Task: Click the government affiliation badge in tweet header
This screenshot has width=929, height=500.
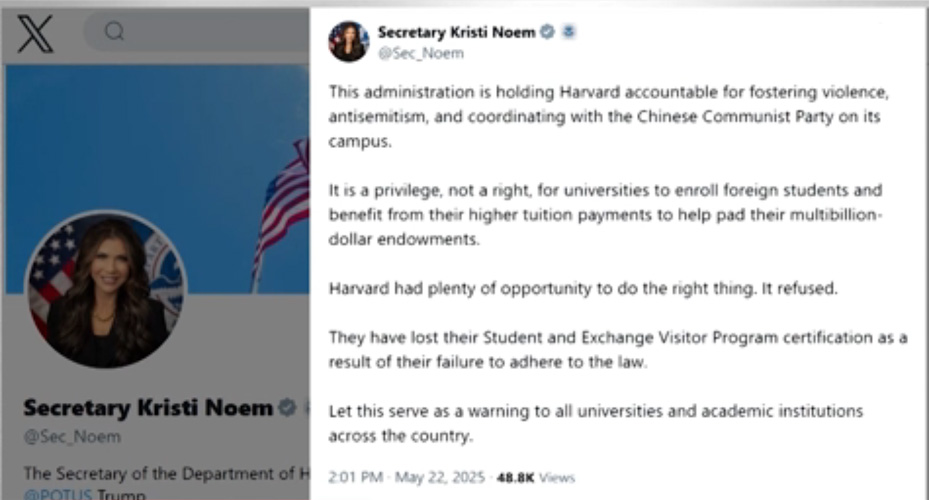Action: pyautogui.click(x=568, y=32)
